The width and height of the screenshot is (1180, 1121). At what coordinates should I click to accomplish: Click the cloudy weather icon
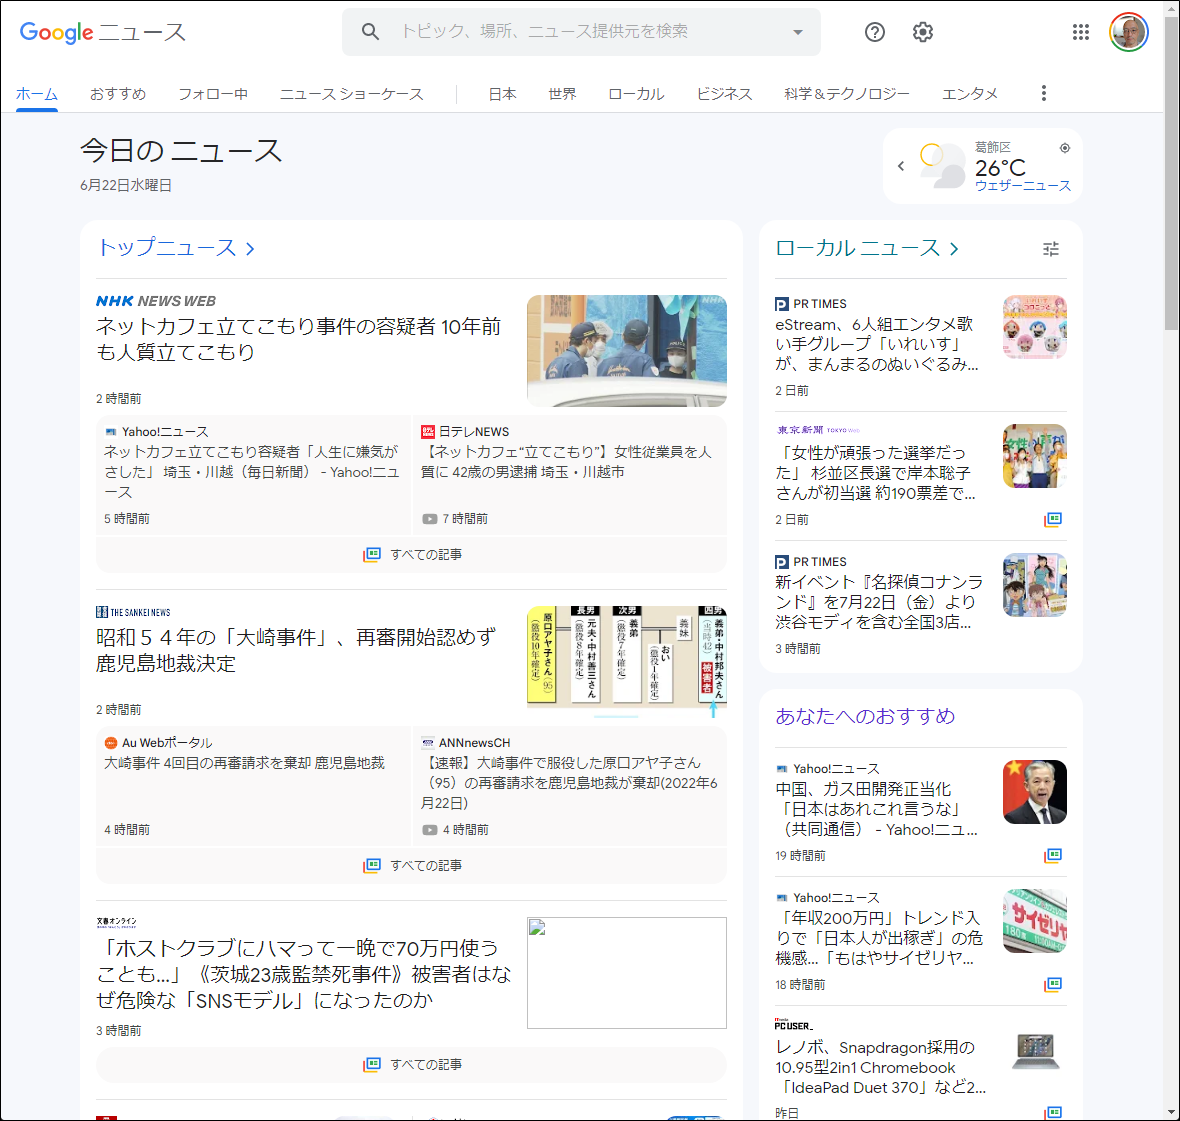click(x=941, y=166)
